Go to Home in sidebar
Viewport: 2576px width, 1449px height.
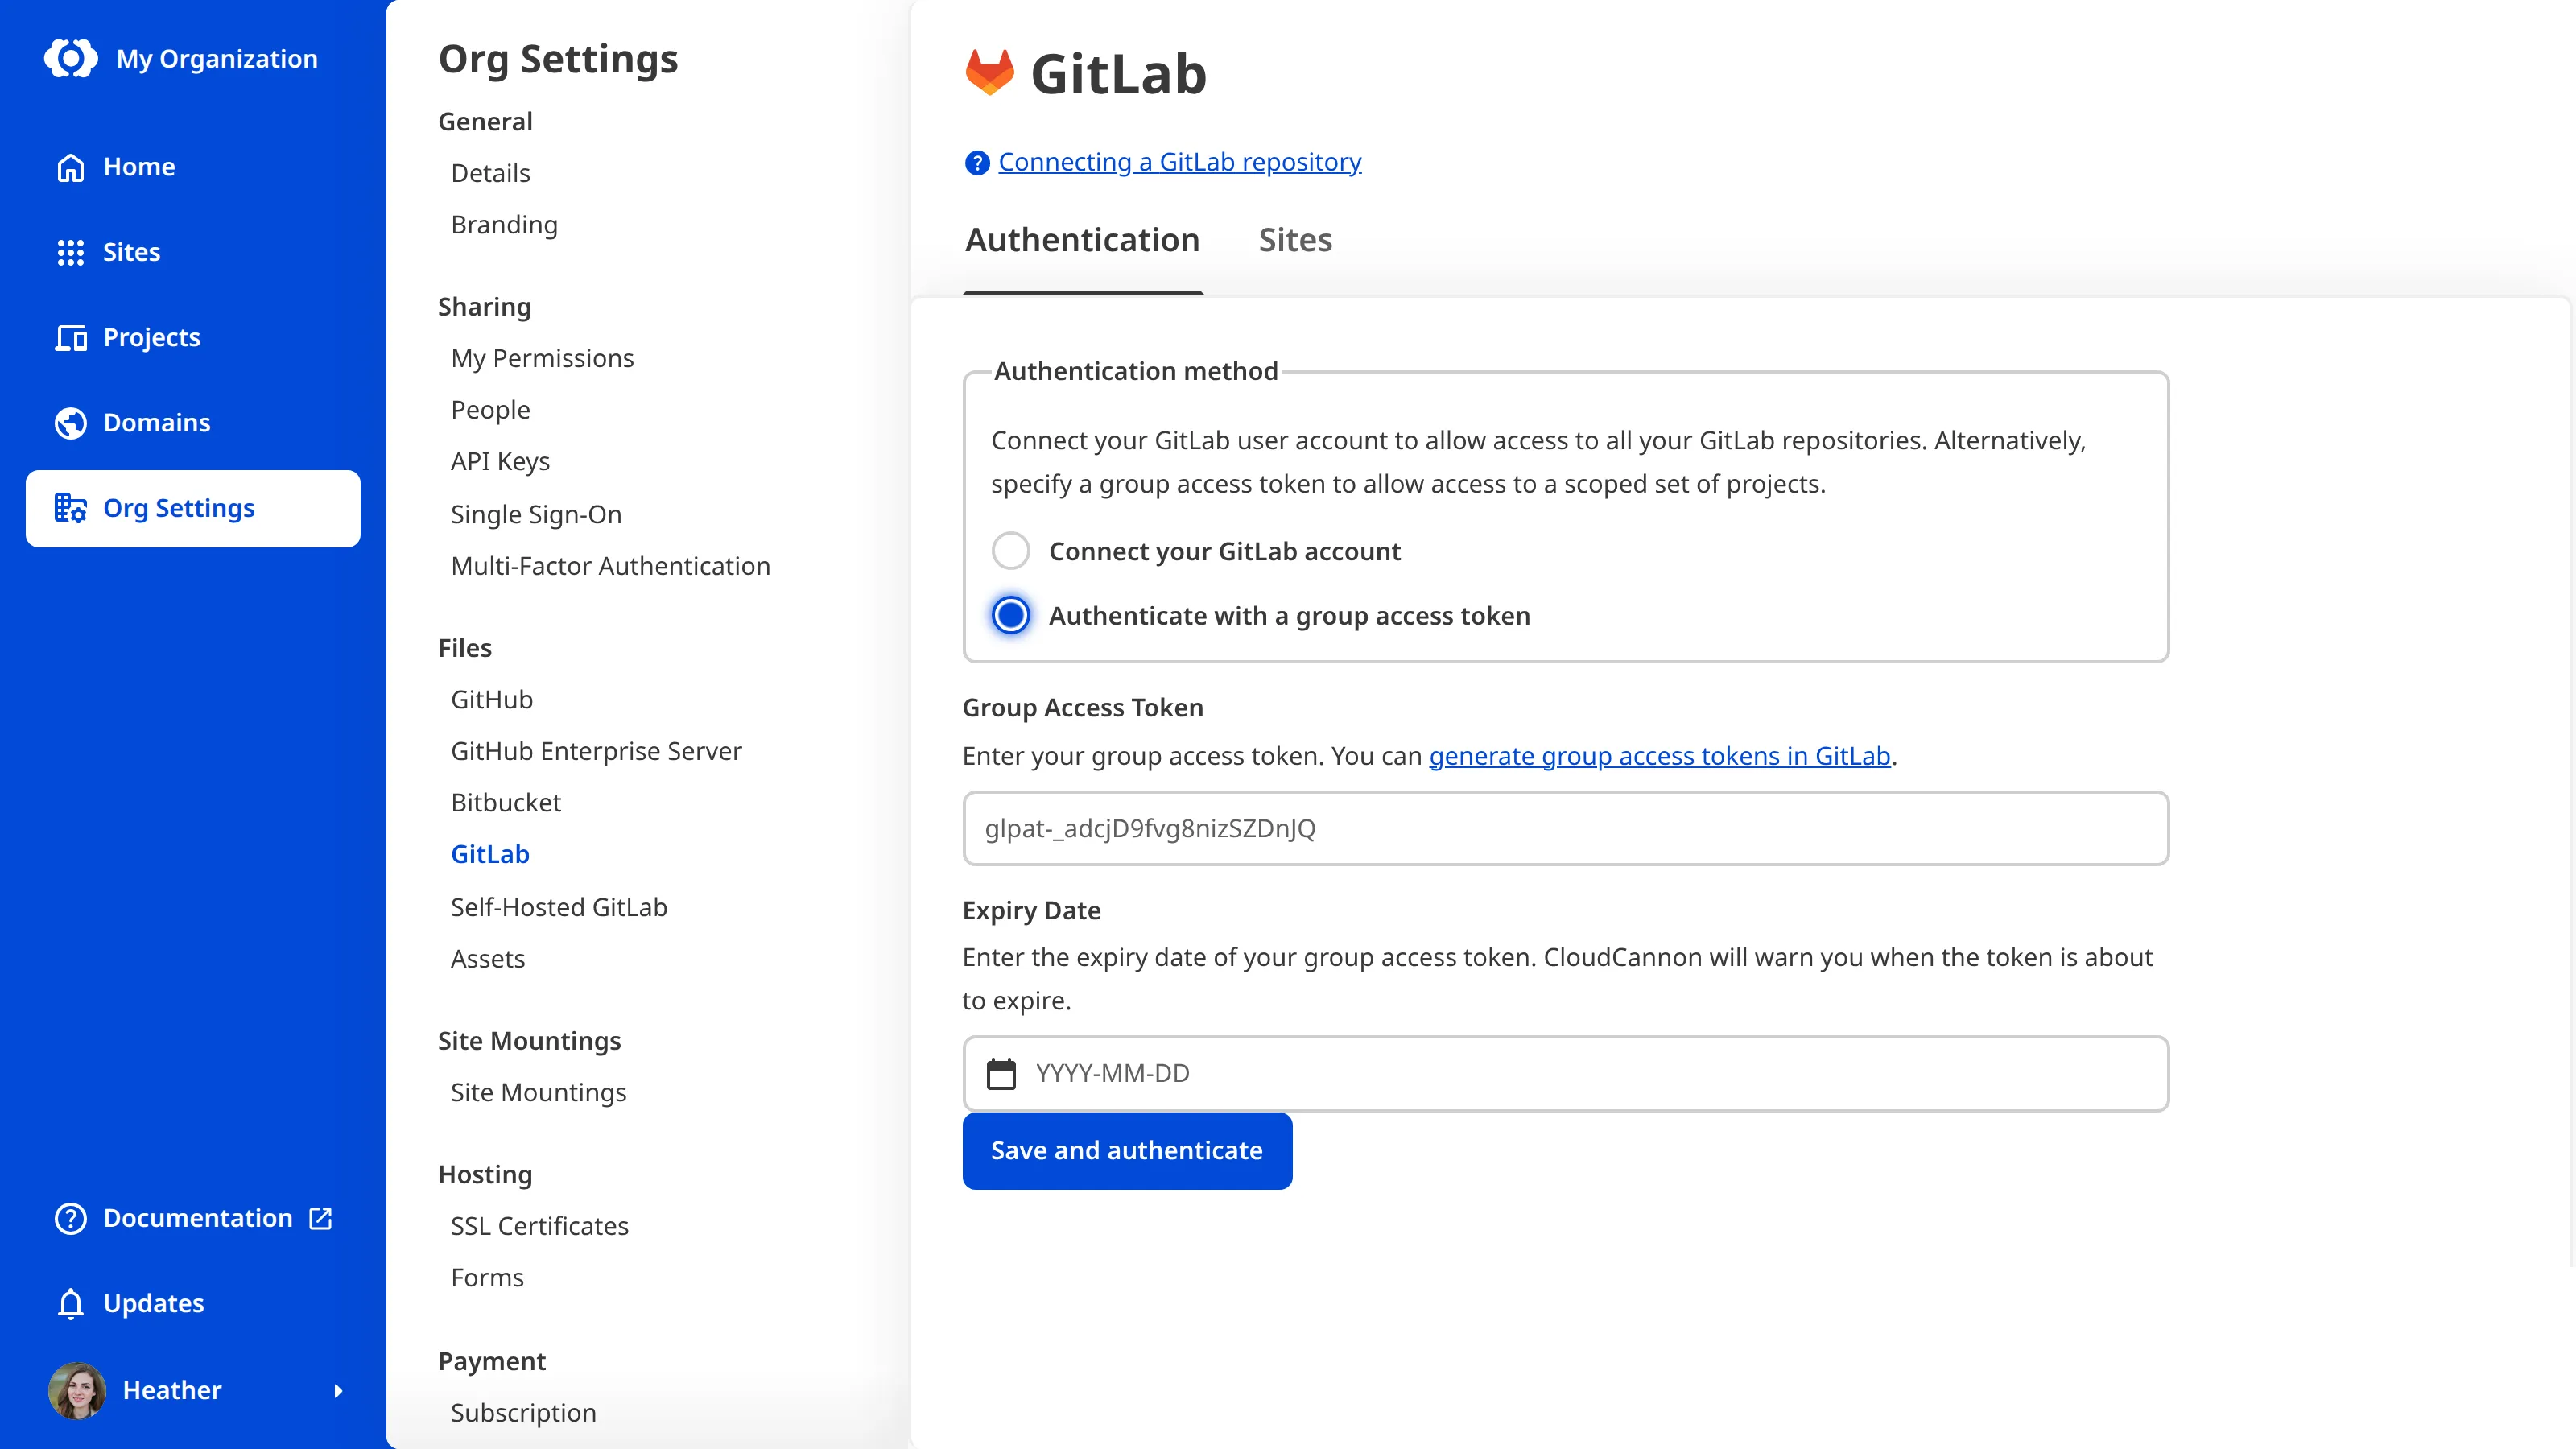pyautogui.click(x=193, y=167)
